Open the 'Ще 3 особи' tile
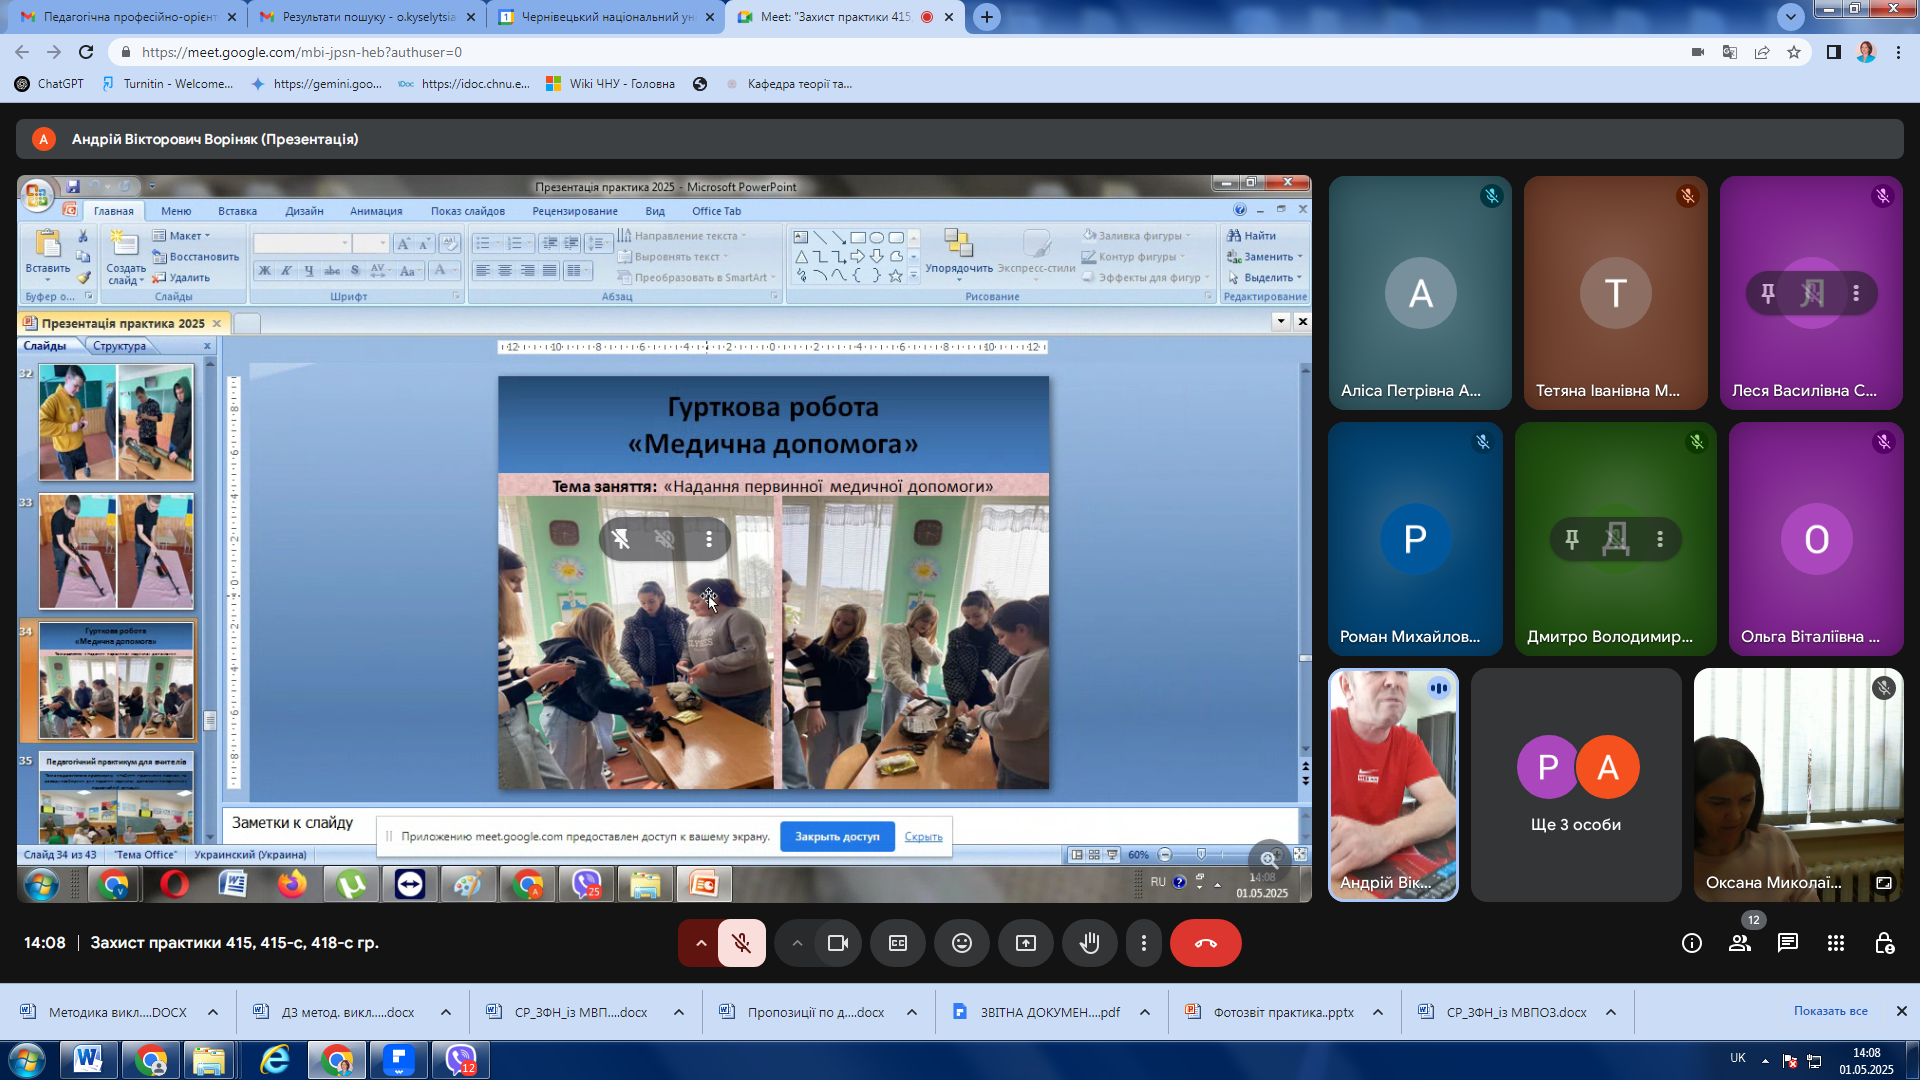 1576,785
